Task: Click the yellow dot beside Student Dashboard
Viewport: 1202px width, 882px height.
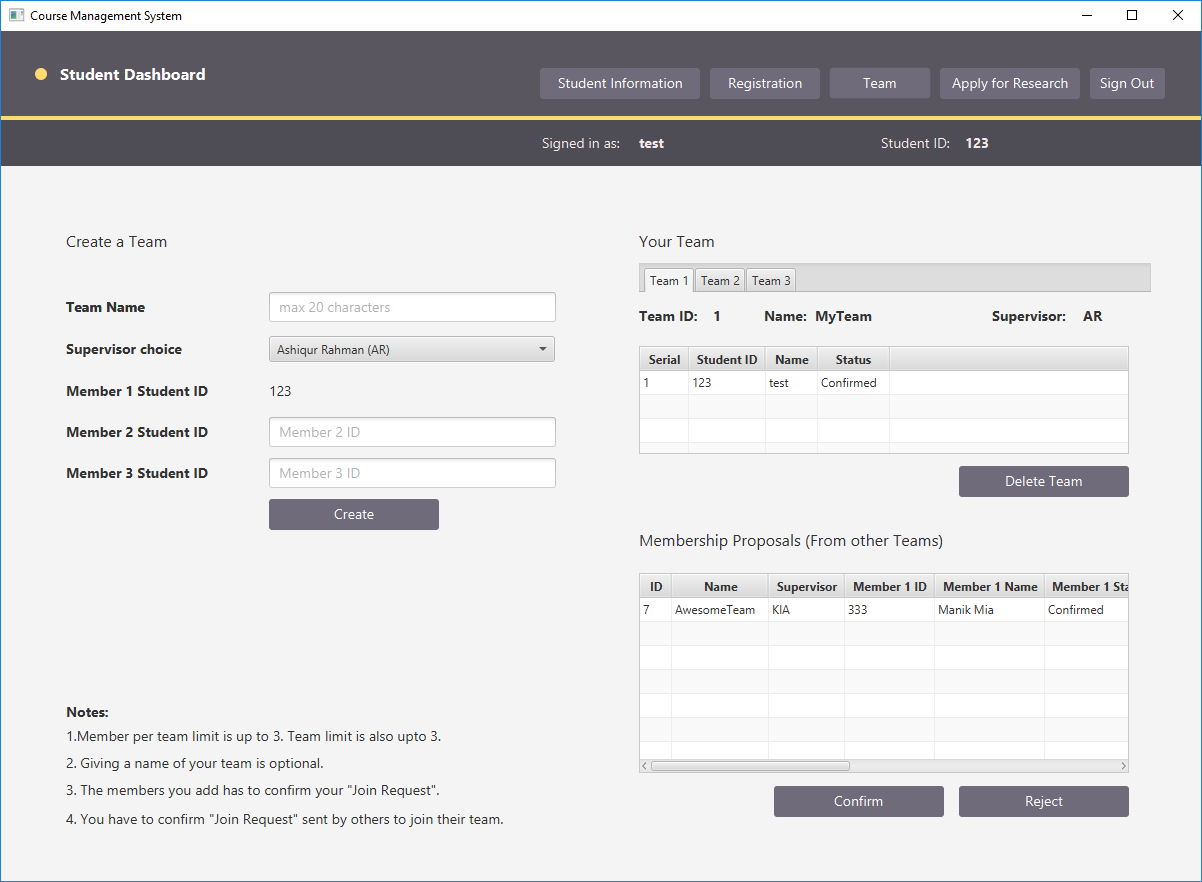Action: click(x=41, y=74)
